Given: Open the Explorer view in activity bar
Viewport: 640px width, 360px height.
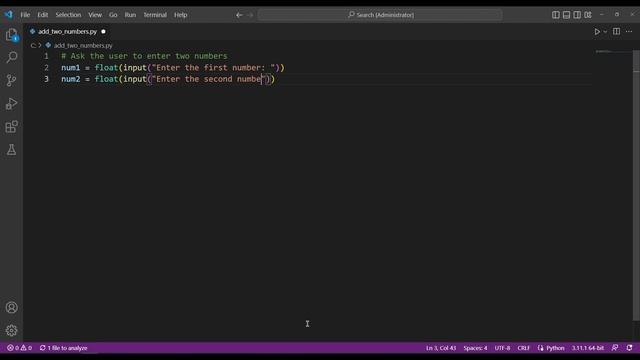Looking at the screenshot, I should [11, 35].
